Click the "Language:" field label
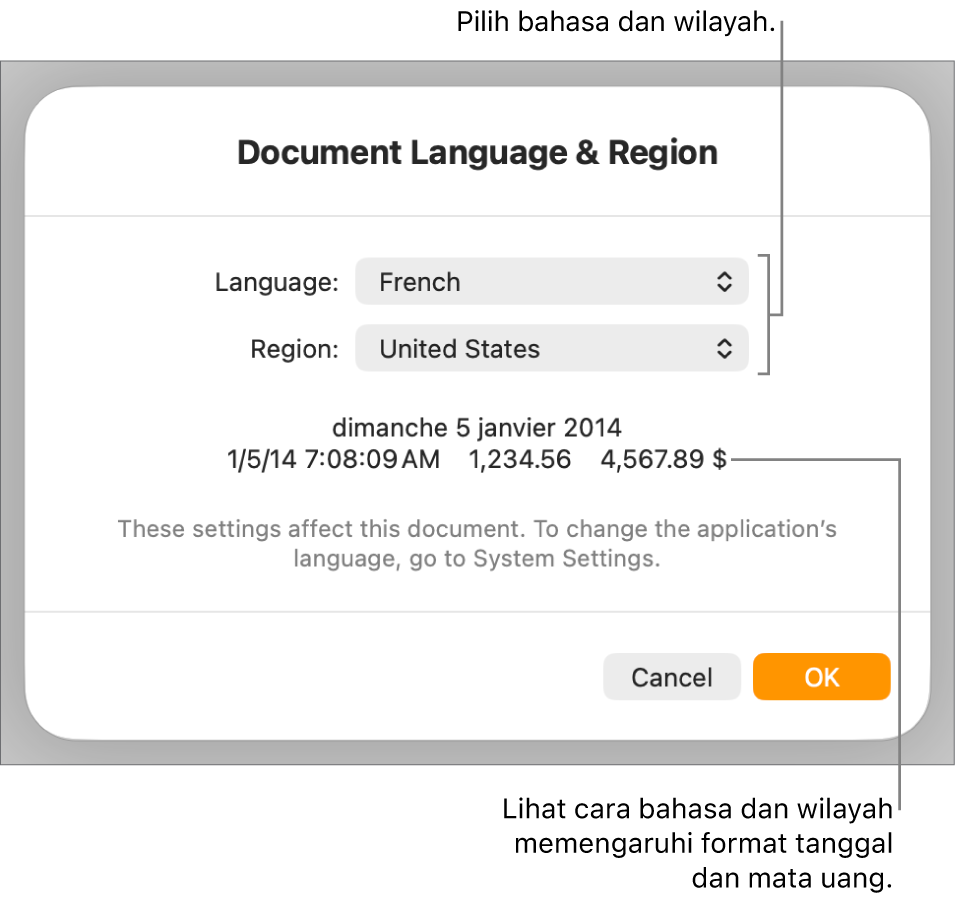955x907 pixels. (277, 283)
